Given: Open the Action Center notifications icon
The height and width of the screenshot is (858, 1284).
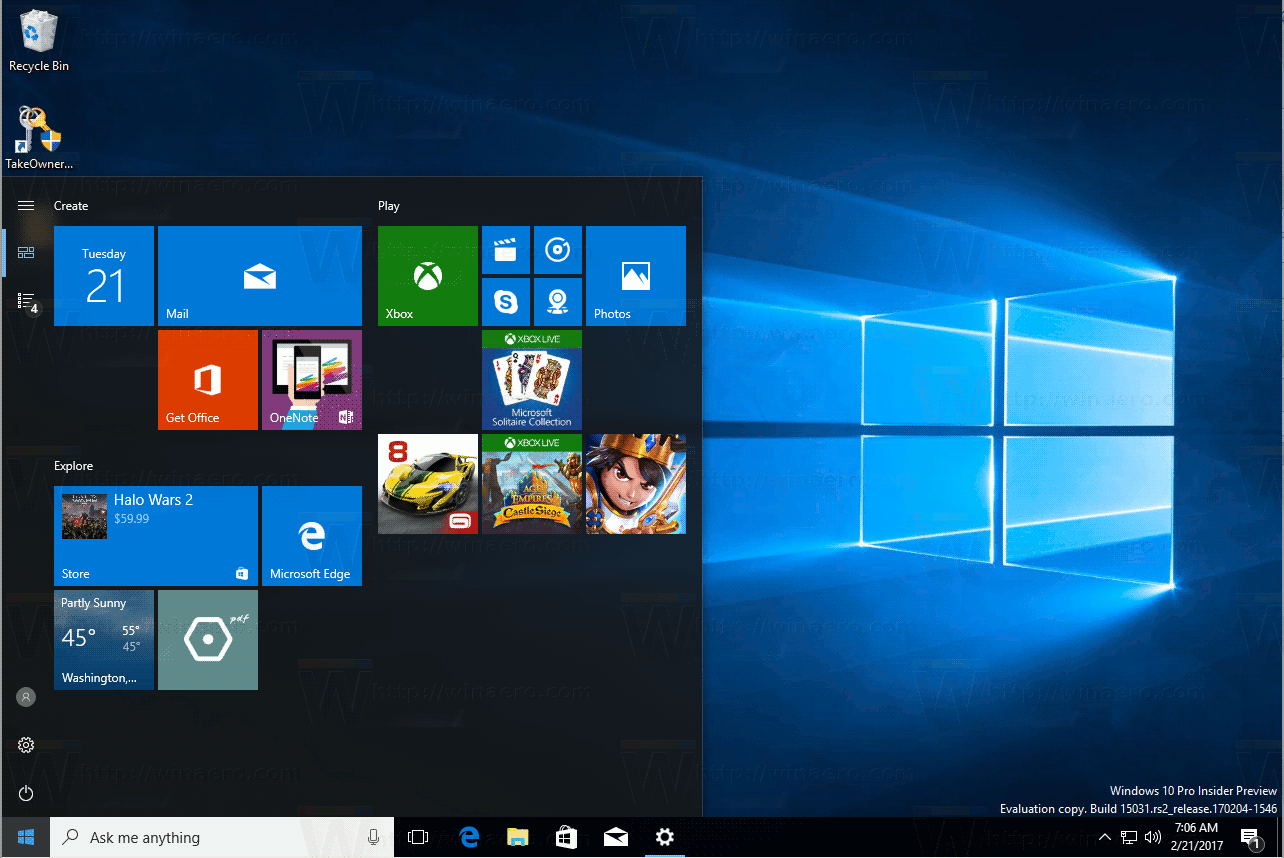Looking at the screenshot, I should (1250, 837).
